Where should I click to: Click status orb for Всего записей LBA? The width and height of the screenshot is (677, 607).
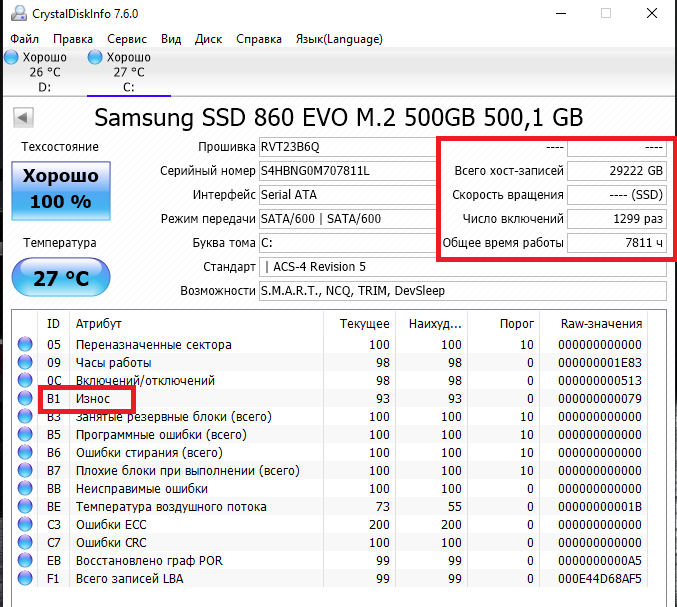click(25, 579)
